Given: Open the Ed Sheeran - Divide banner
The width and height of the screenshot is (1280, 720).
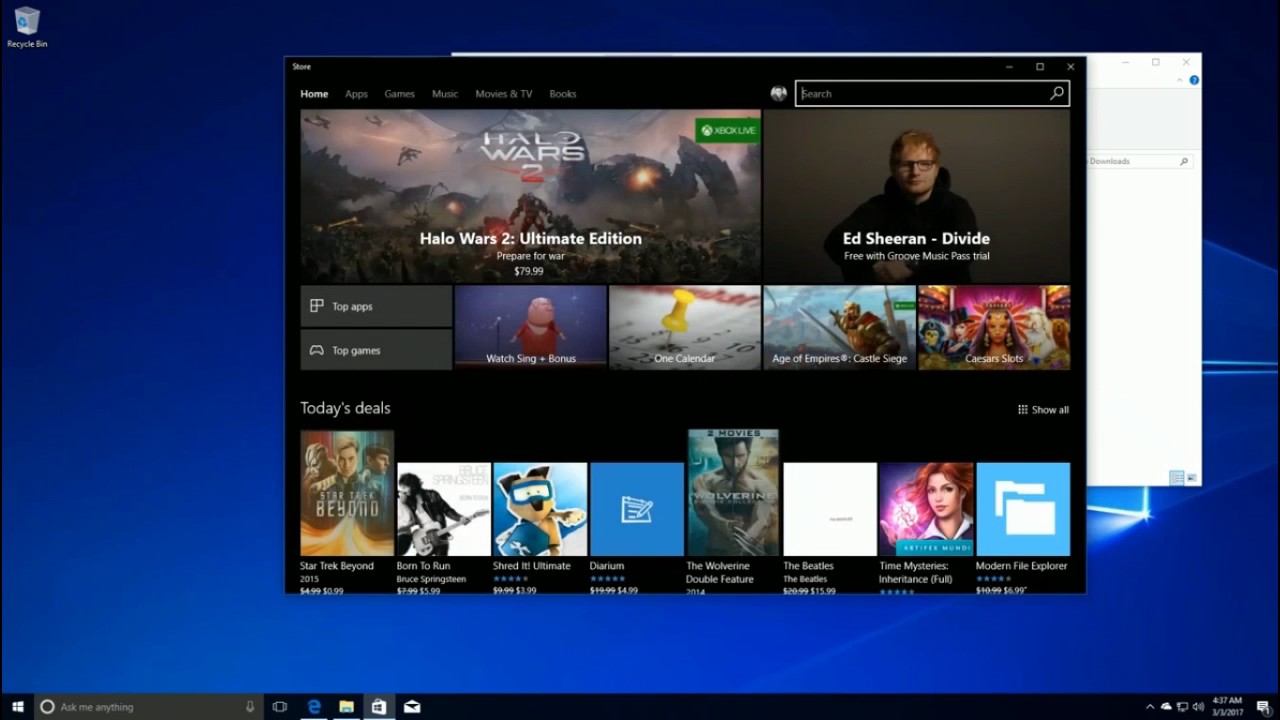Looking at the screenshot, I should coord(917,196).
